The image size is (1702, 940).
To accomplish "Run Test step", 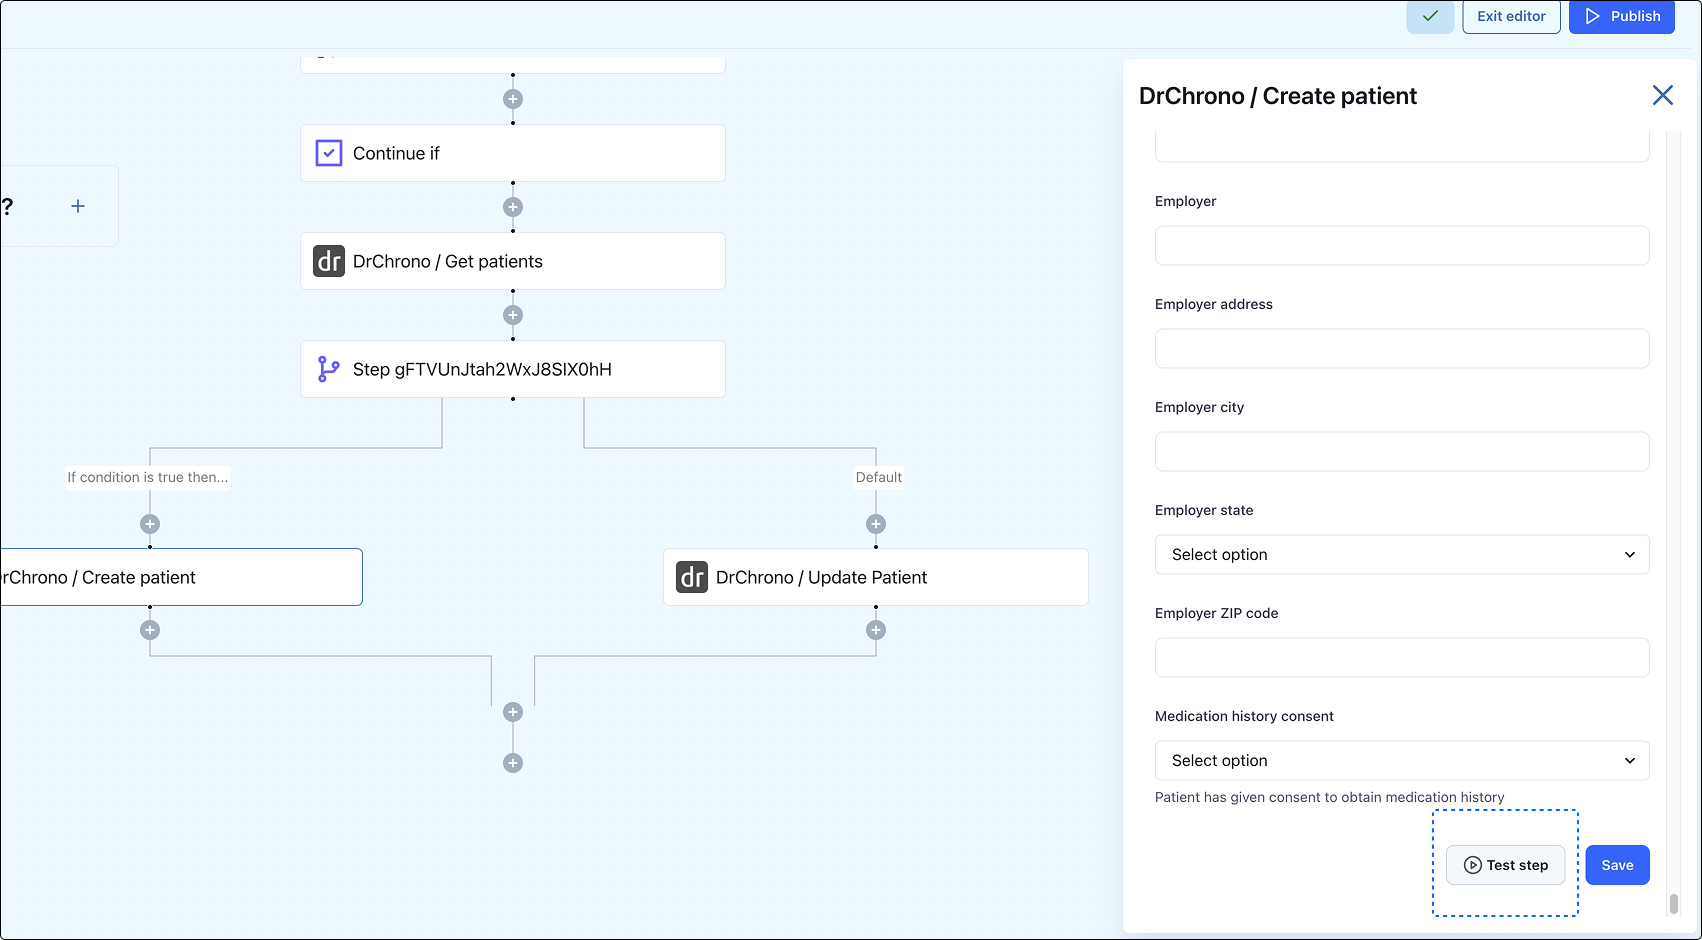I will pos(1505,865).
